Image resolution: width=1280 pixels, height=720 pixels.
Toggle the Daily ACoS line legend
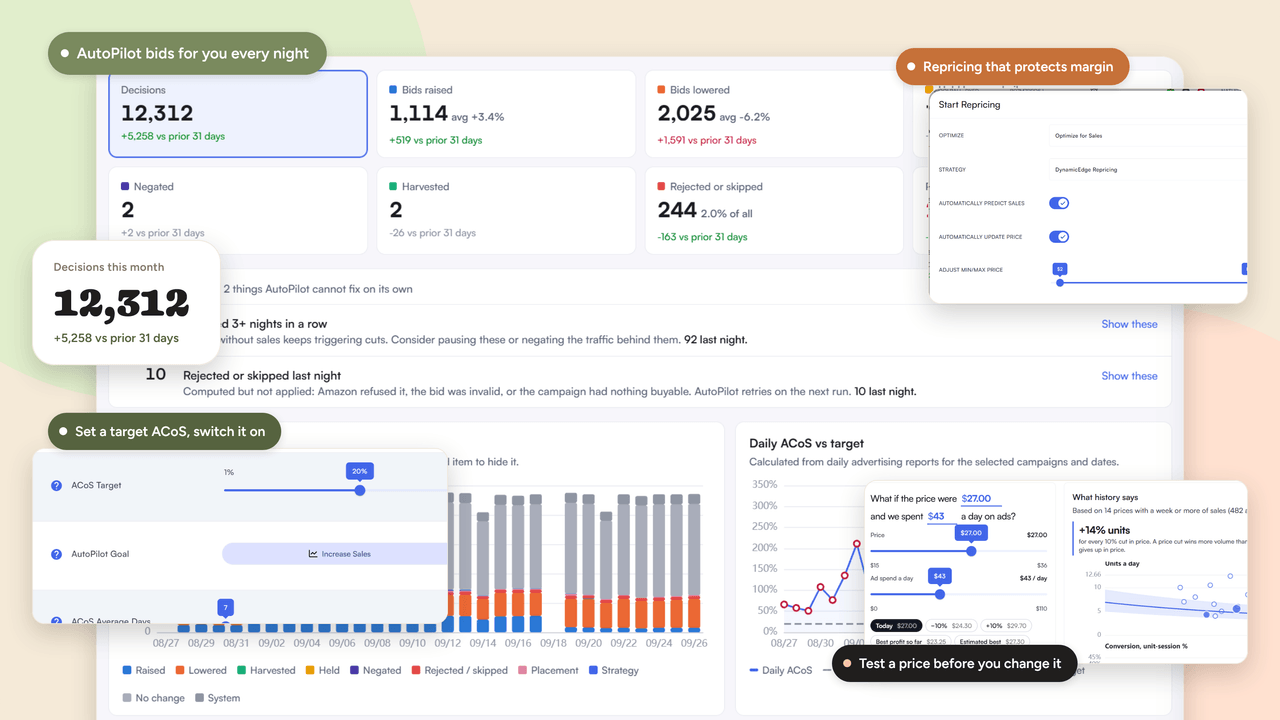click(x=781, y=670)
